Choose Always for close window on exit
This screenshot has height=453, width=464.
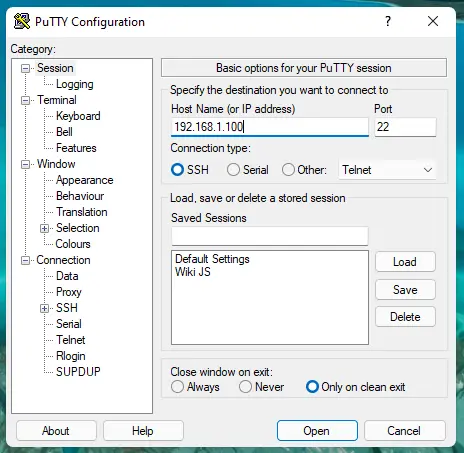177,387
